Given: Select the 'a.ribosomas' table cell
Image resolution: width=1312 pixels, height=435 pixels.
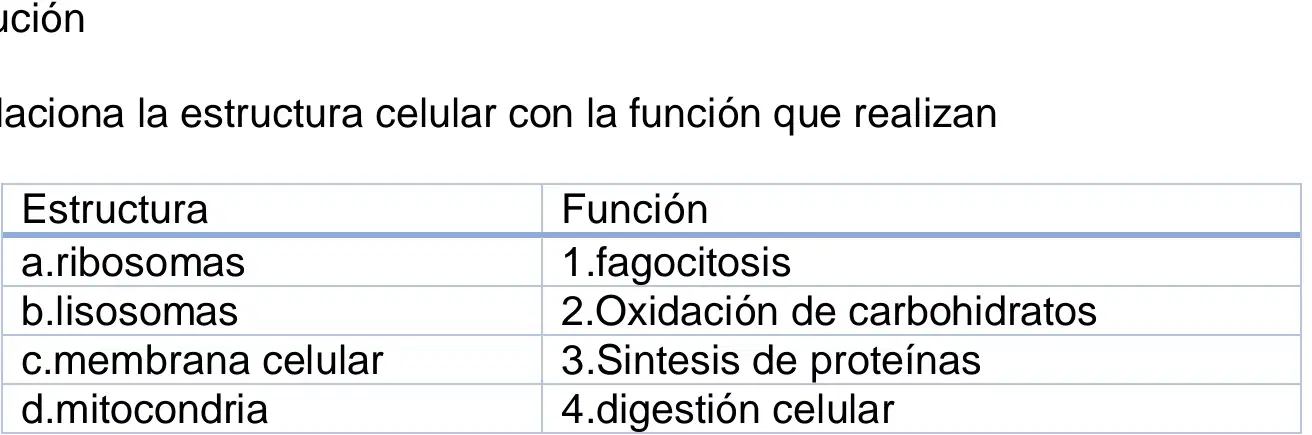Looking at the screenshot, I should [x=277, y=261].
